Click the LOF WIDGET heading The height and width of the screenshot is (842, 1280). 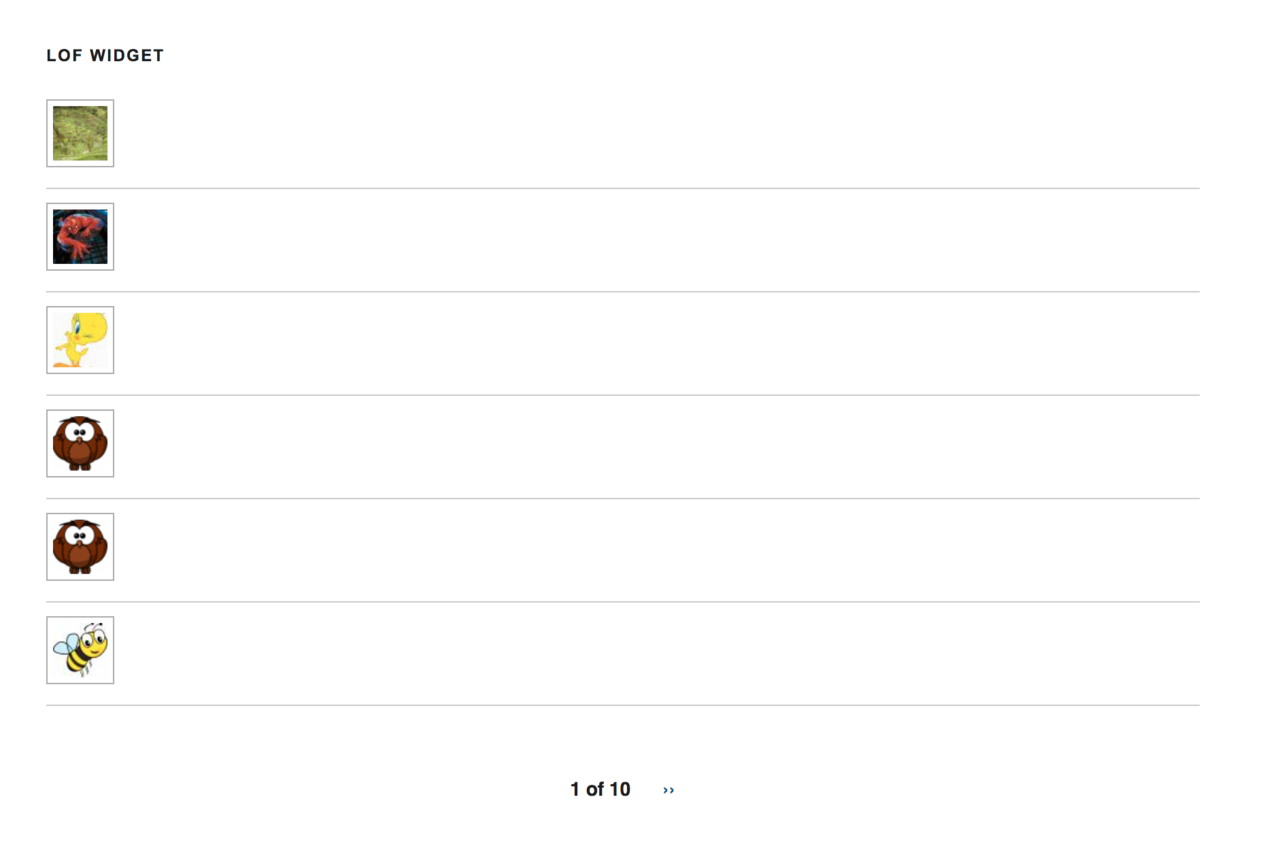click(x=105, y=56)
